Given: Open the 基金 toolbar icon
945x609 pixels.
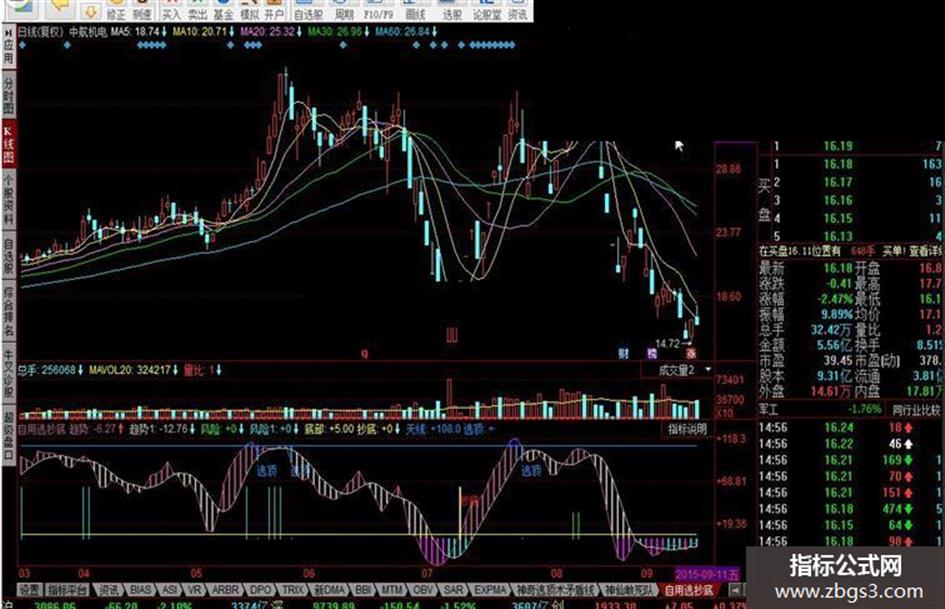Looking at the screenshot, I should point(223,10).
